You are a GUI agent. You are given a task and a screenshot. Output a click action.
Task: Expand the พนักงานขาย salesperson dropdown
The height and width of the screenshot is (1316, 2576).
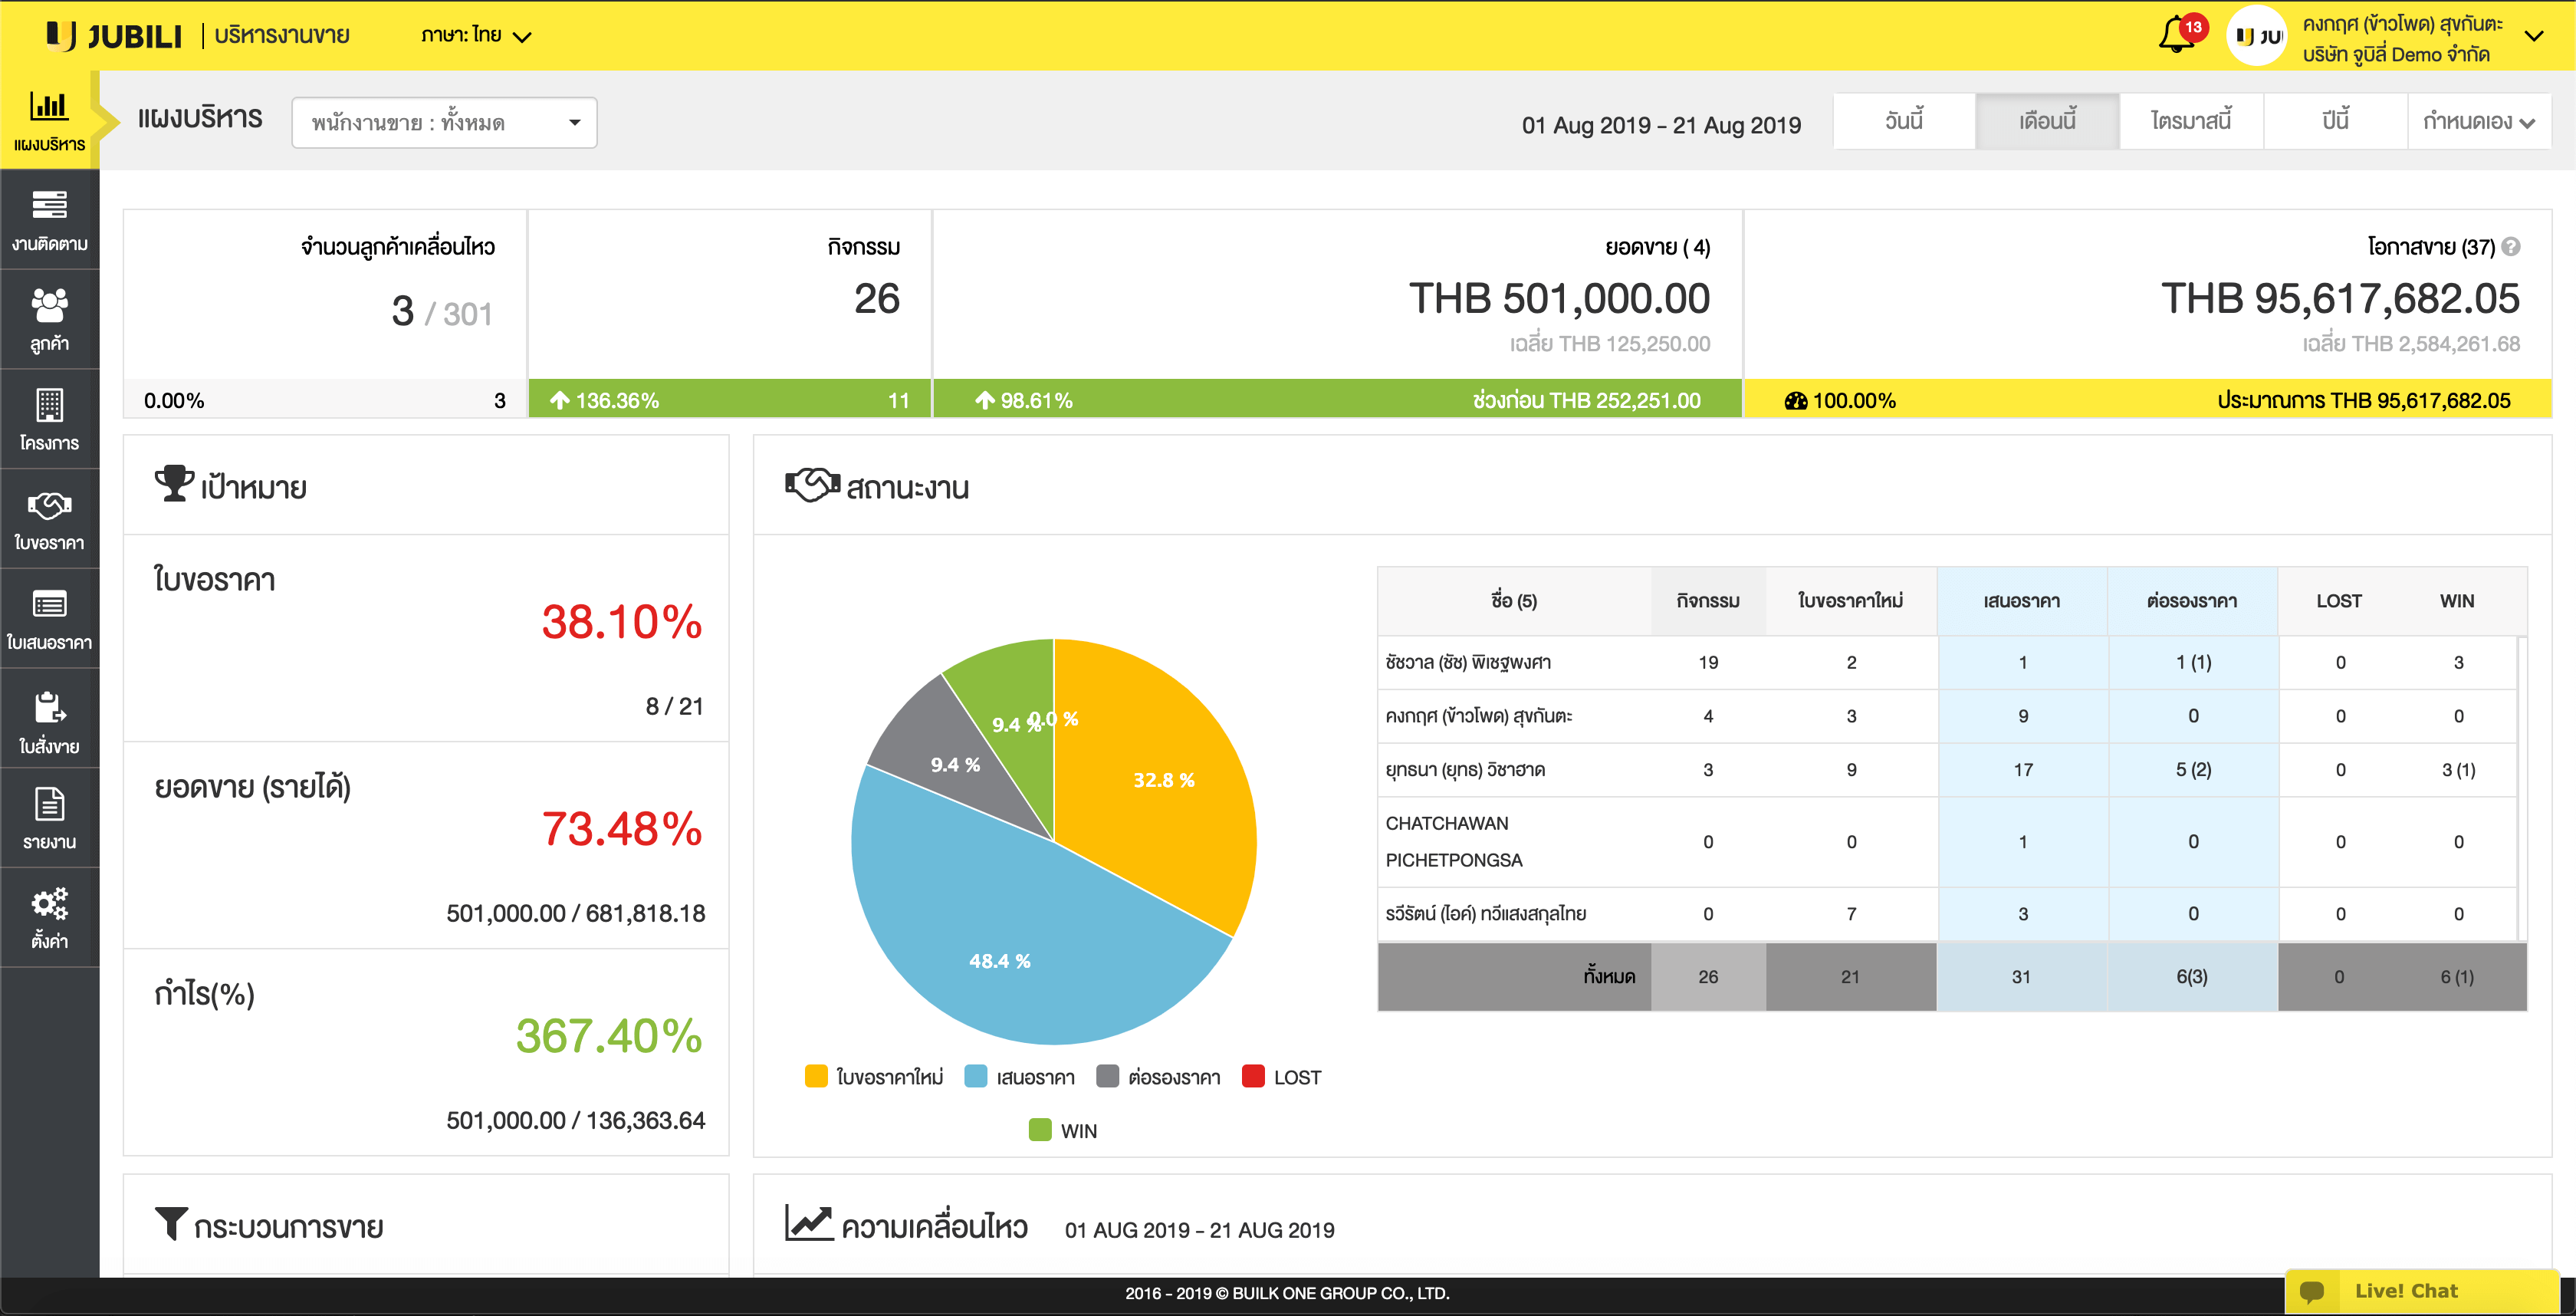(444, 122)
